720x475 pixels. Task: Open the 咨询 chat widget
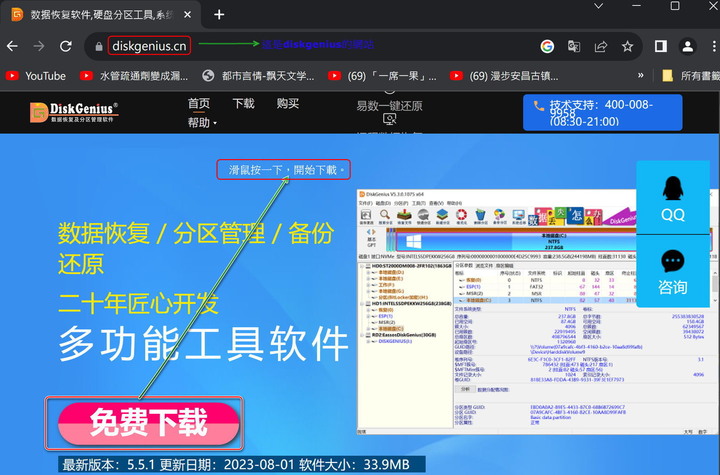coord(673,272)
